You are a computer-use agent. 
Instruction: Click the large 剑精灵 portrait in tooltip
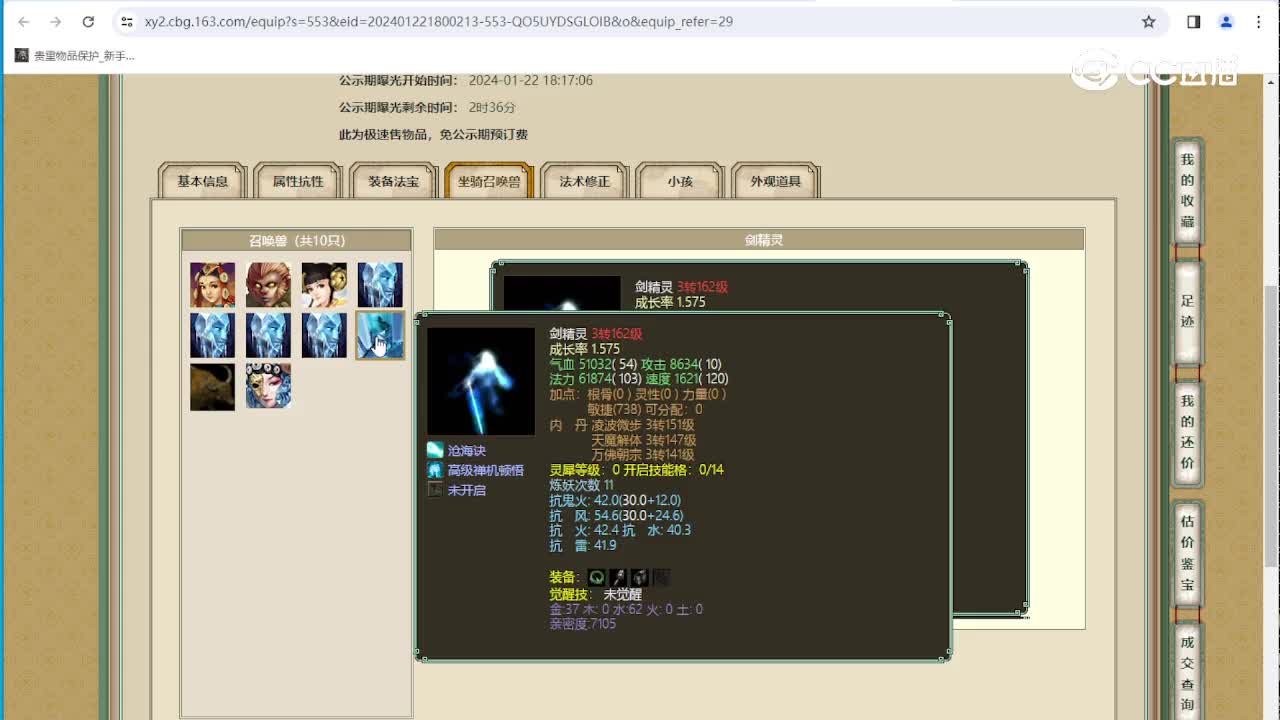point(481,381)
